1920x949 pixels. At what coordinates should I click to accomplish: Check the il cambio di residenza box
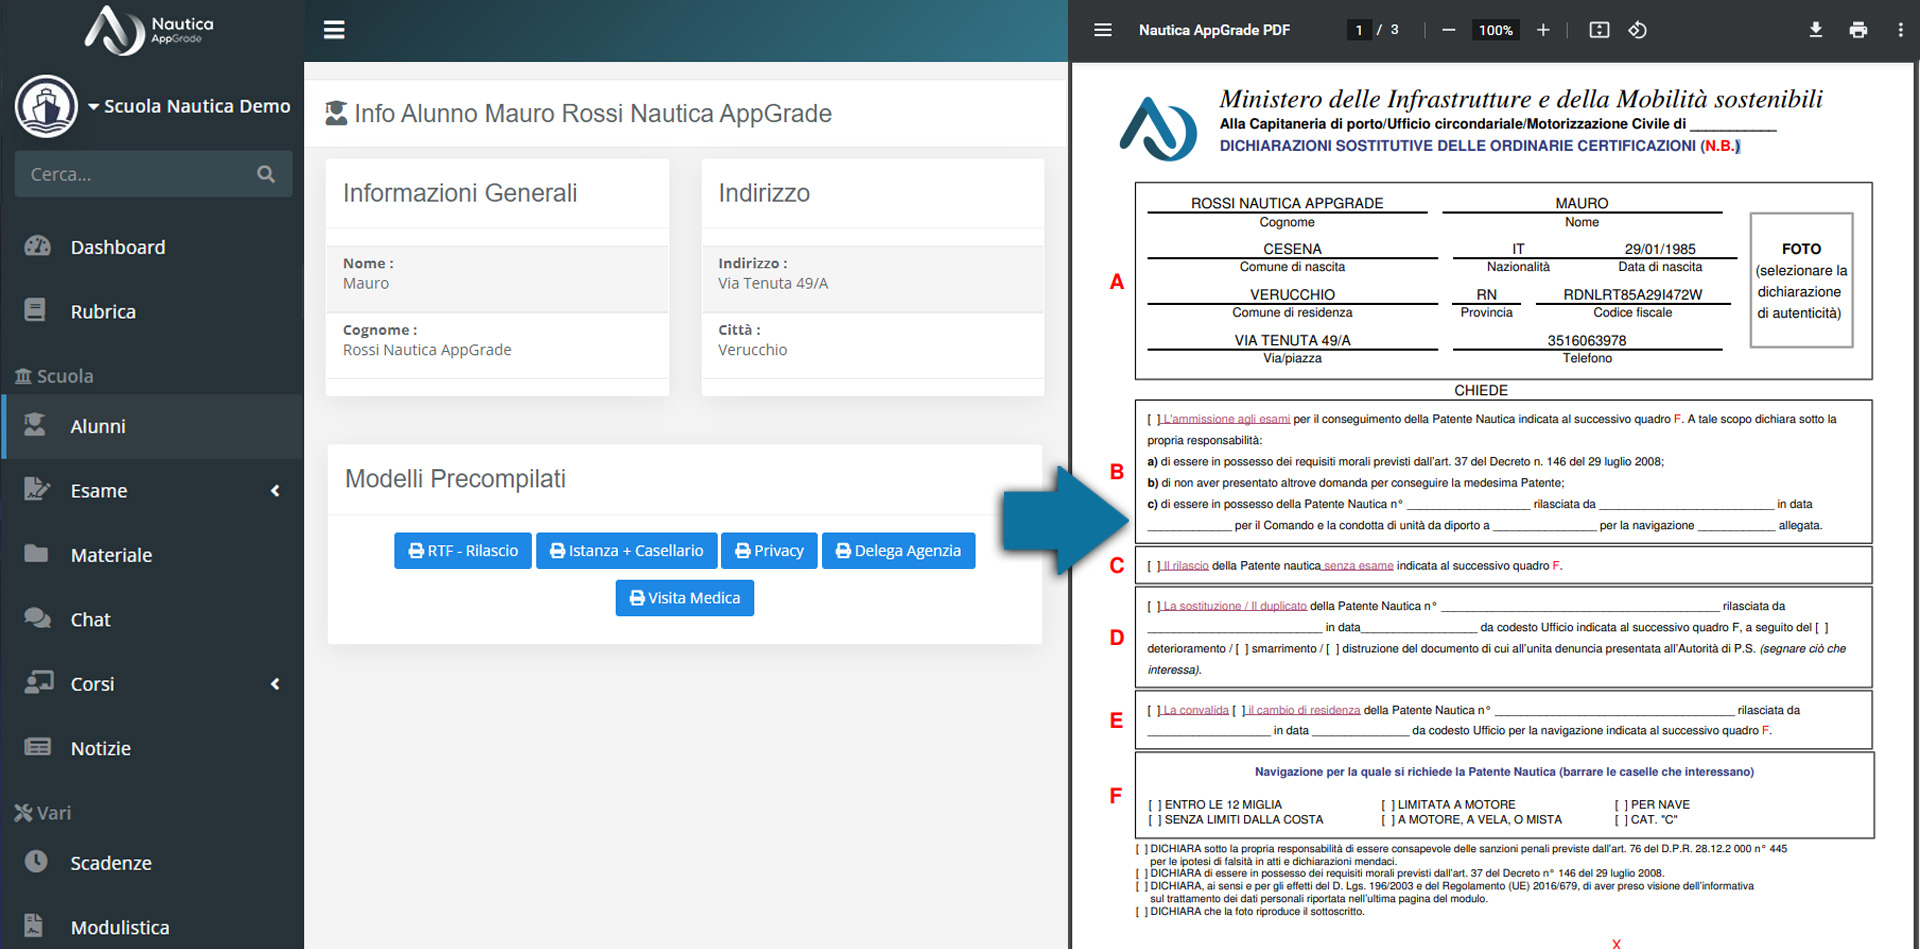1239,710
